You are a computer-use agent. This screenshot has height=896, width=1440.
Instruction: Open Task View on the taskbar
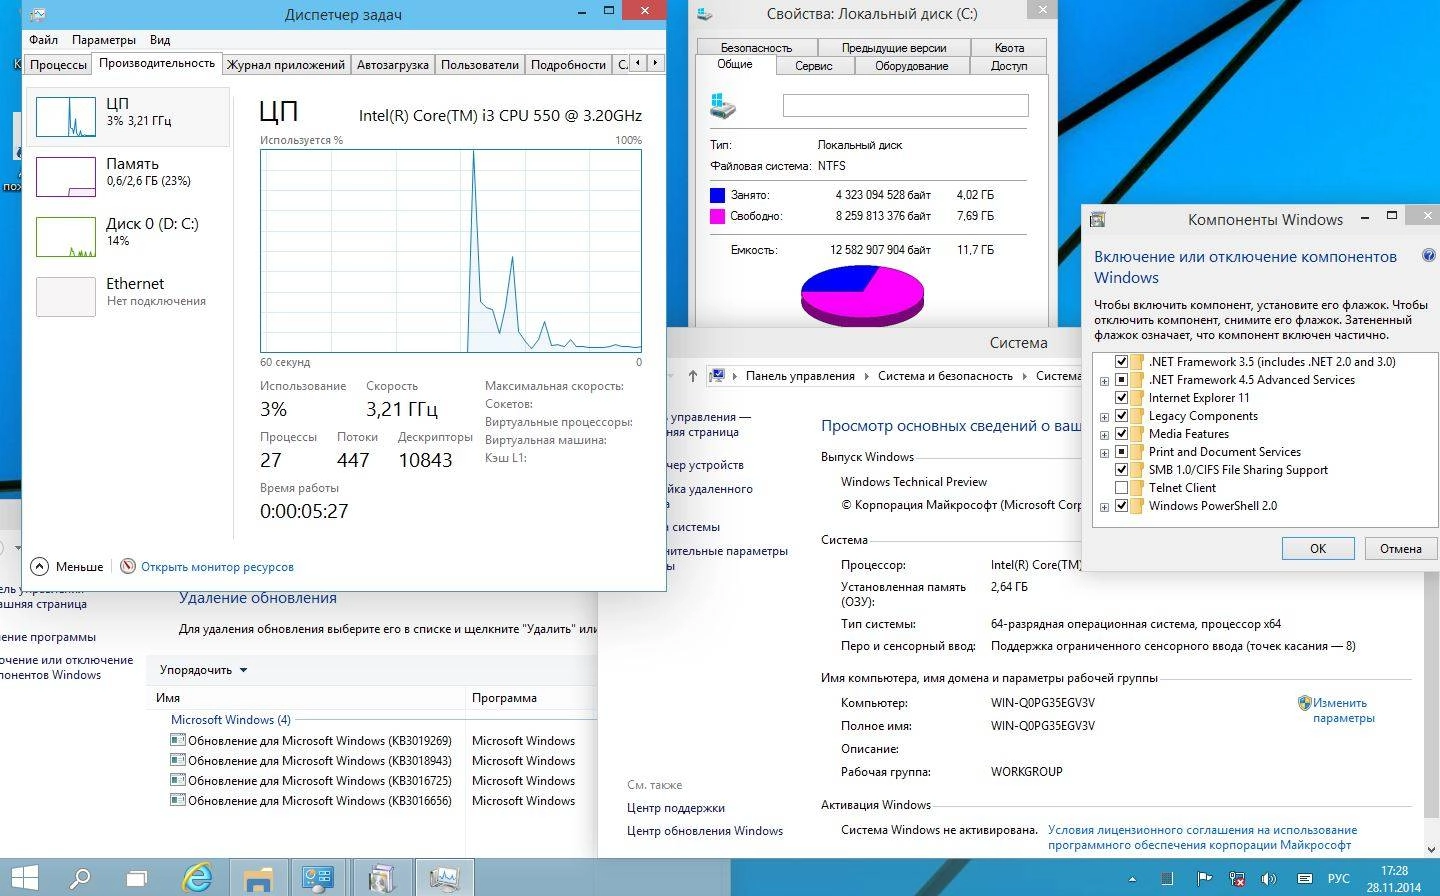(136, 879)
